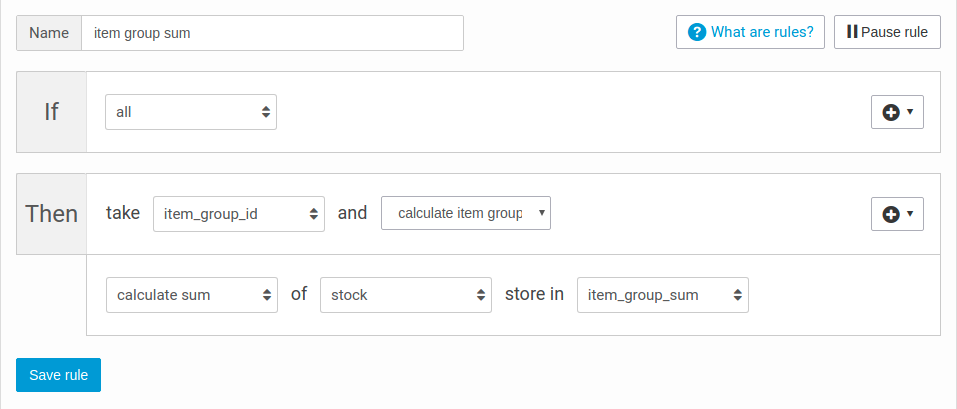The width and height of the screenshot is (957, 409).
Task: Click the plus icon in the Then row
Action: pyautogui.click(x=892, y=214)
